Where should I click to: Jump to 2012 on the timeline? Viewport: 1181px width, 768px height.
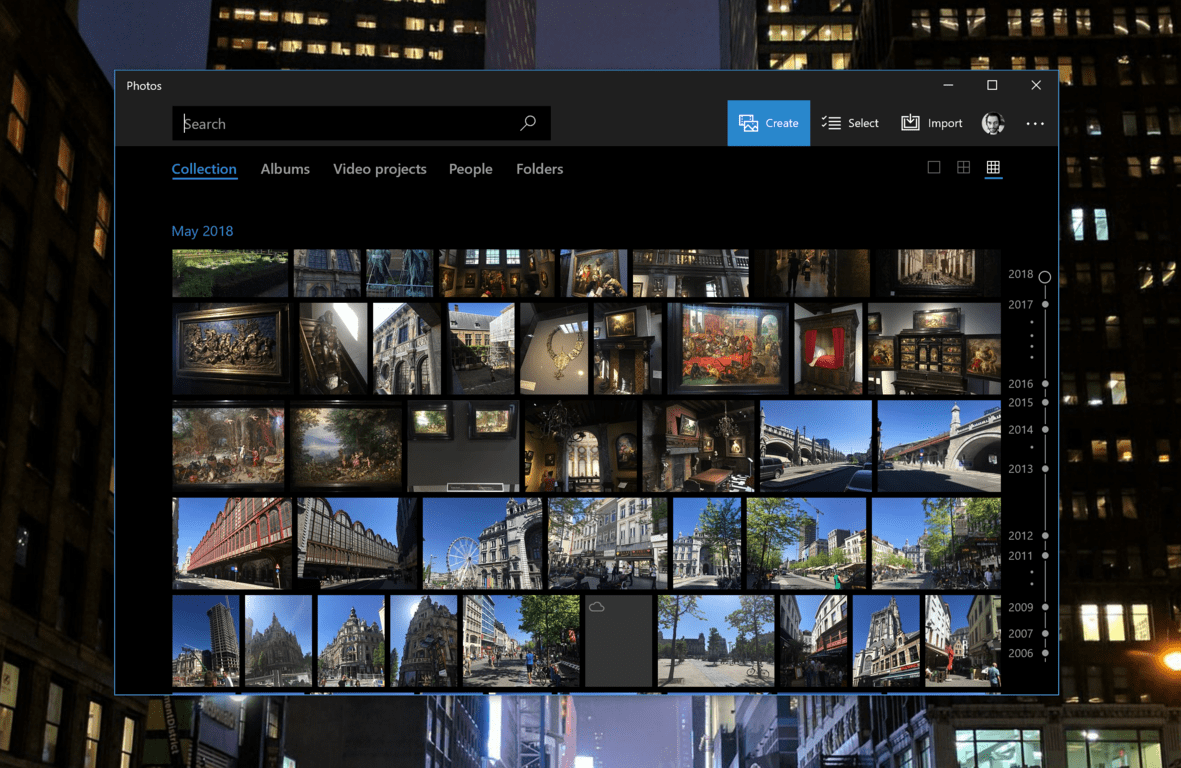tap(1021, 536)
